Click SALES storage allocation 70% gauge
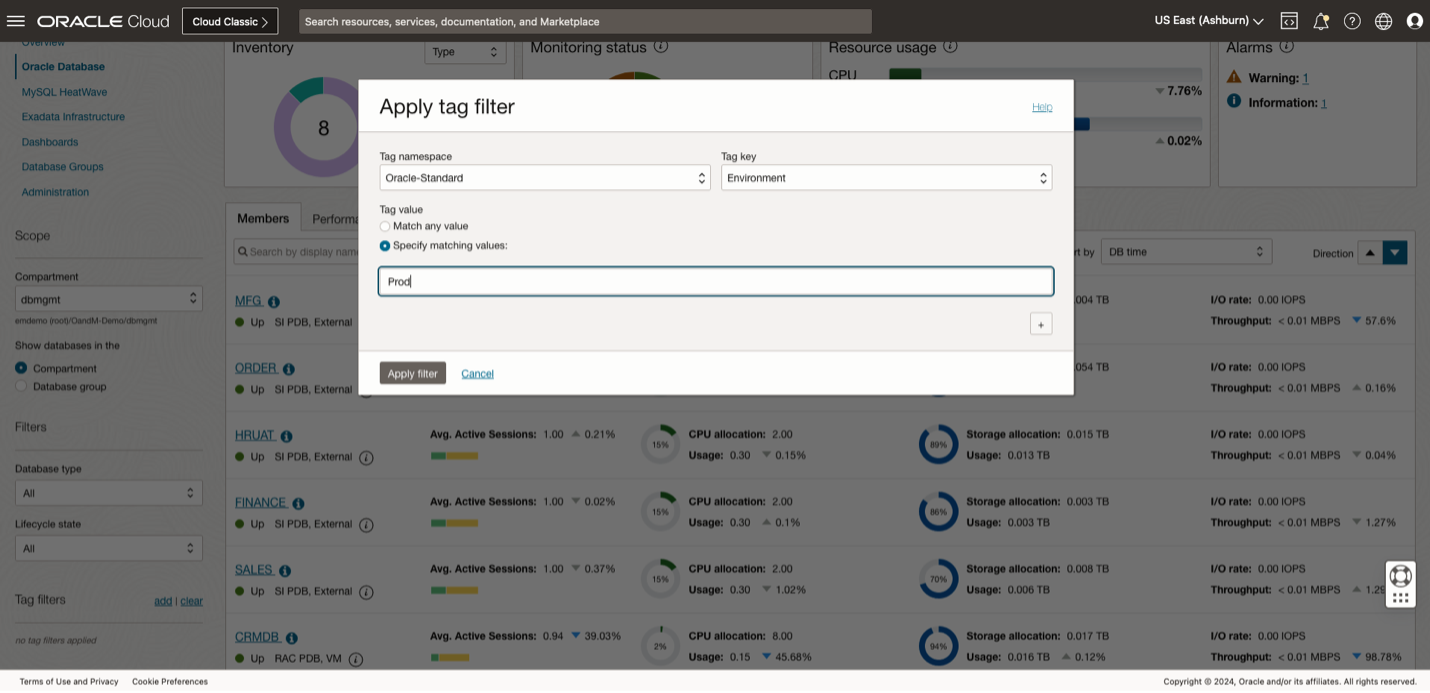 938,579
